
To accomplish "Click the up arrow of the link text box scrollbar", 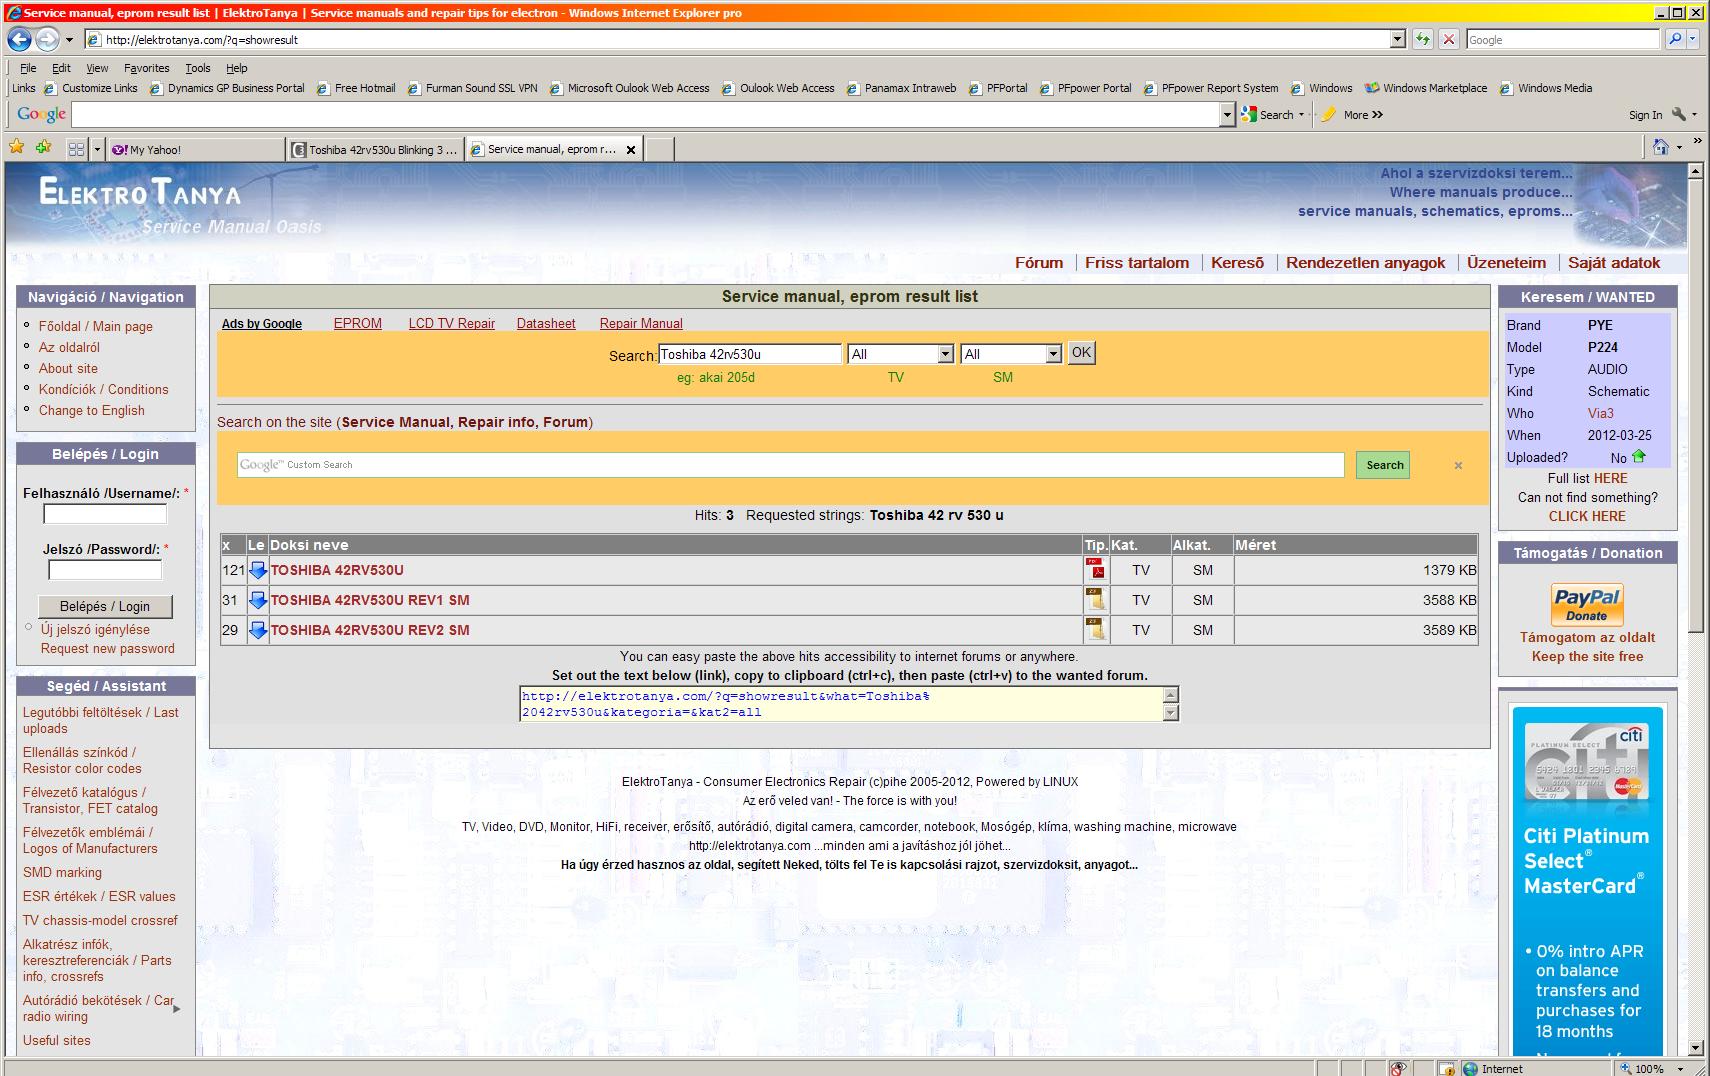I will point(1171,695).
